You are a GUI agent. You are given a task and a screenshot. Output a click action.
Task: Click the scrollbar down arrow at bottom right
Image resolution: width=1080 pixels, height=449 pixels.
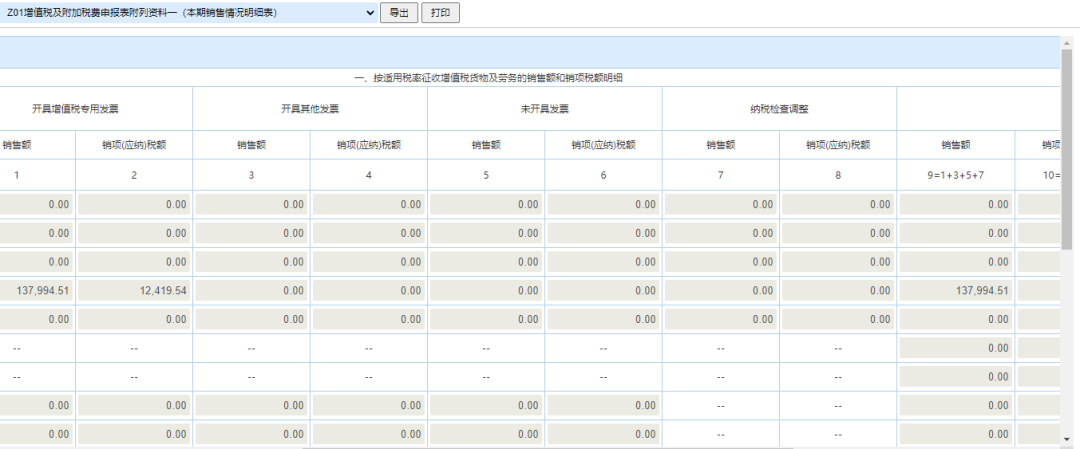(x=1067, y=439)
